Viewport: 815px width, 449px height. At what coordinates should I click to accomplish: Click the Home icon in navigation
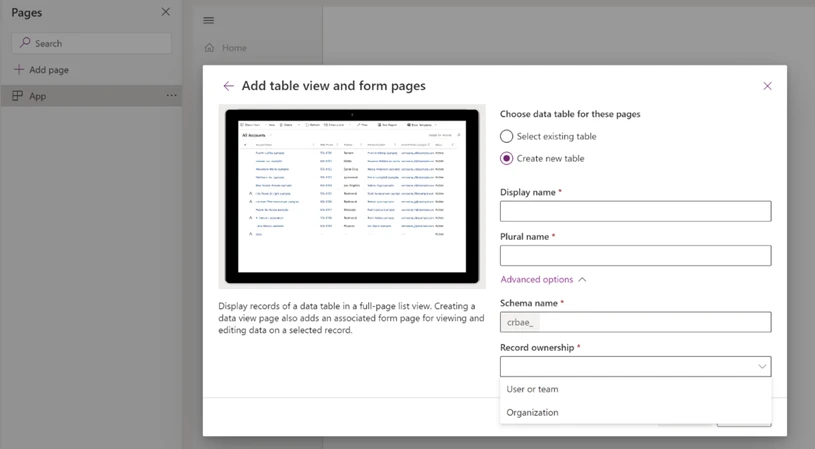(209, 48)
